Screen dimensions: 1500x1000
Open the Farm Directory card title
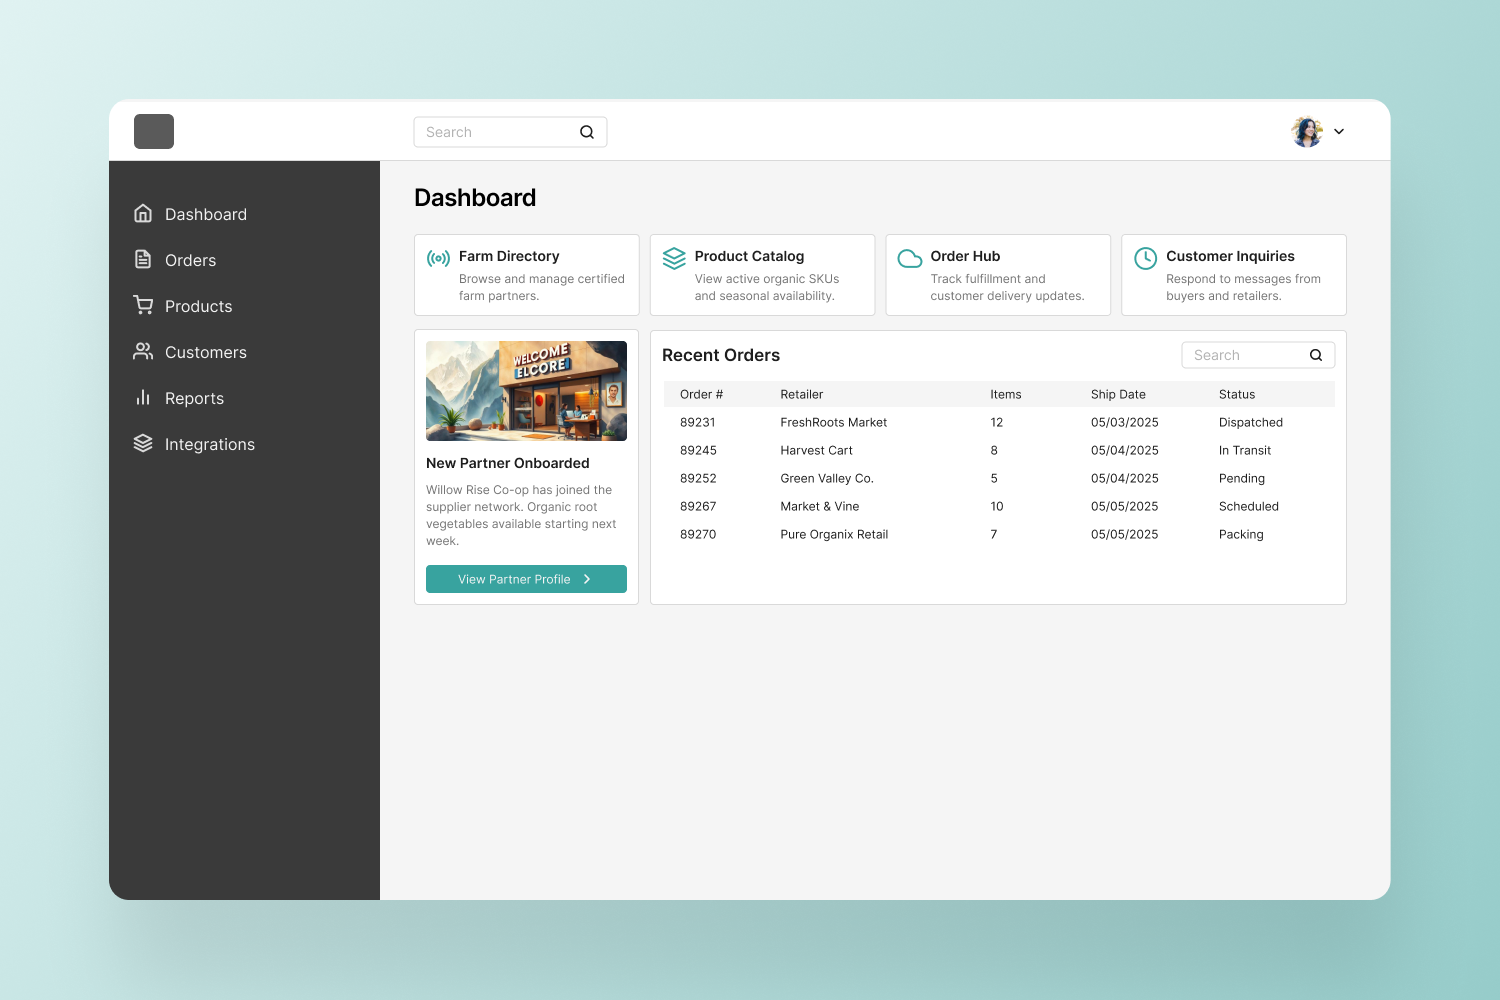[509, 256]
